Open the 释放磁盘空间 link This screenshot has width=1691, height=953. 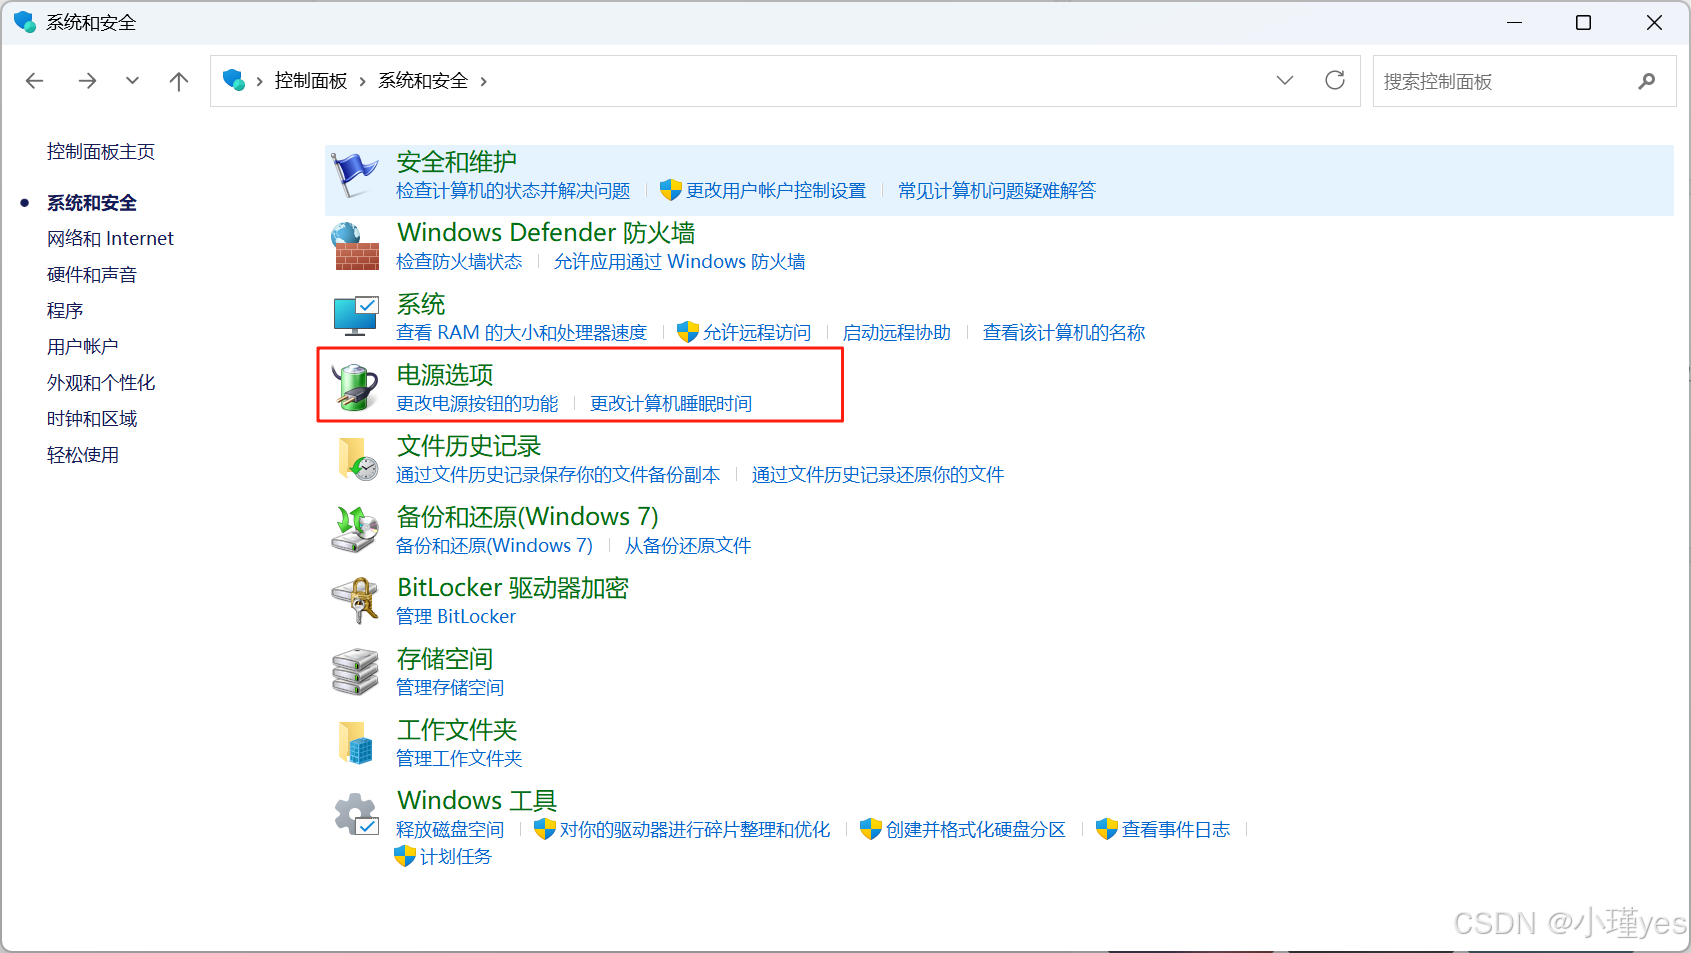click(x=450, y=830)
